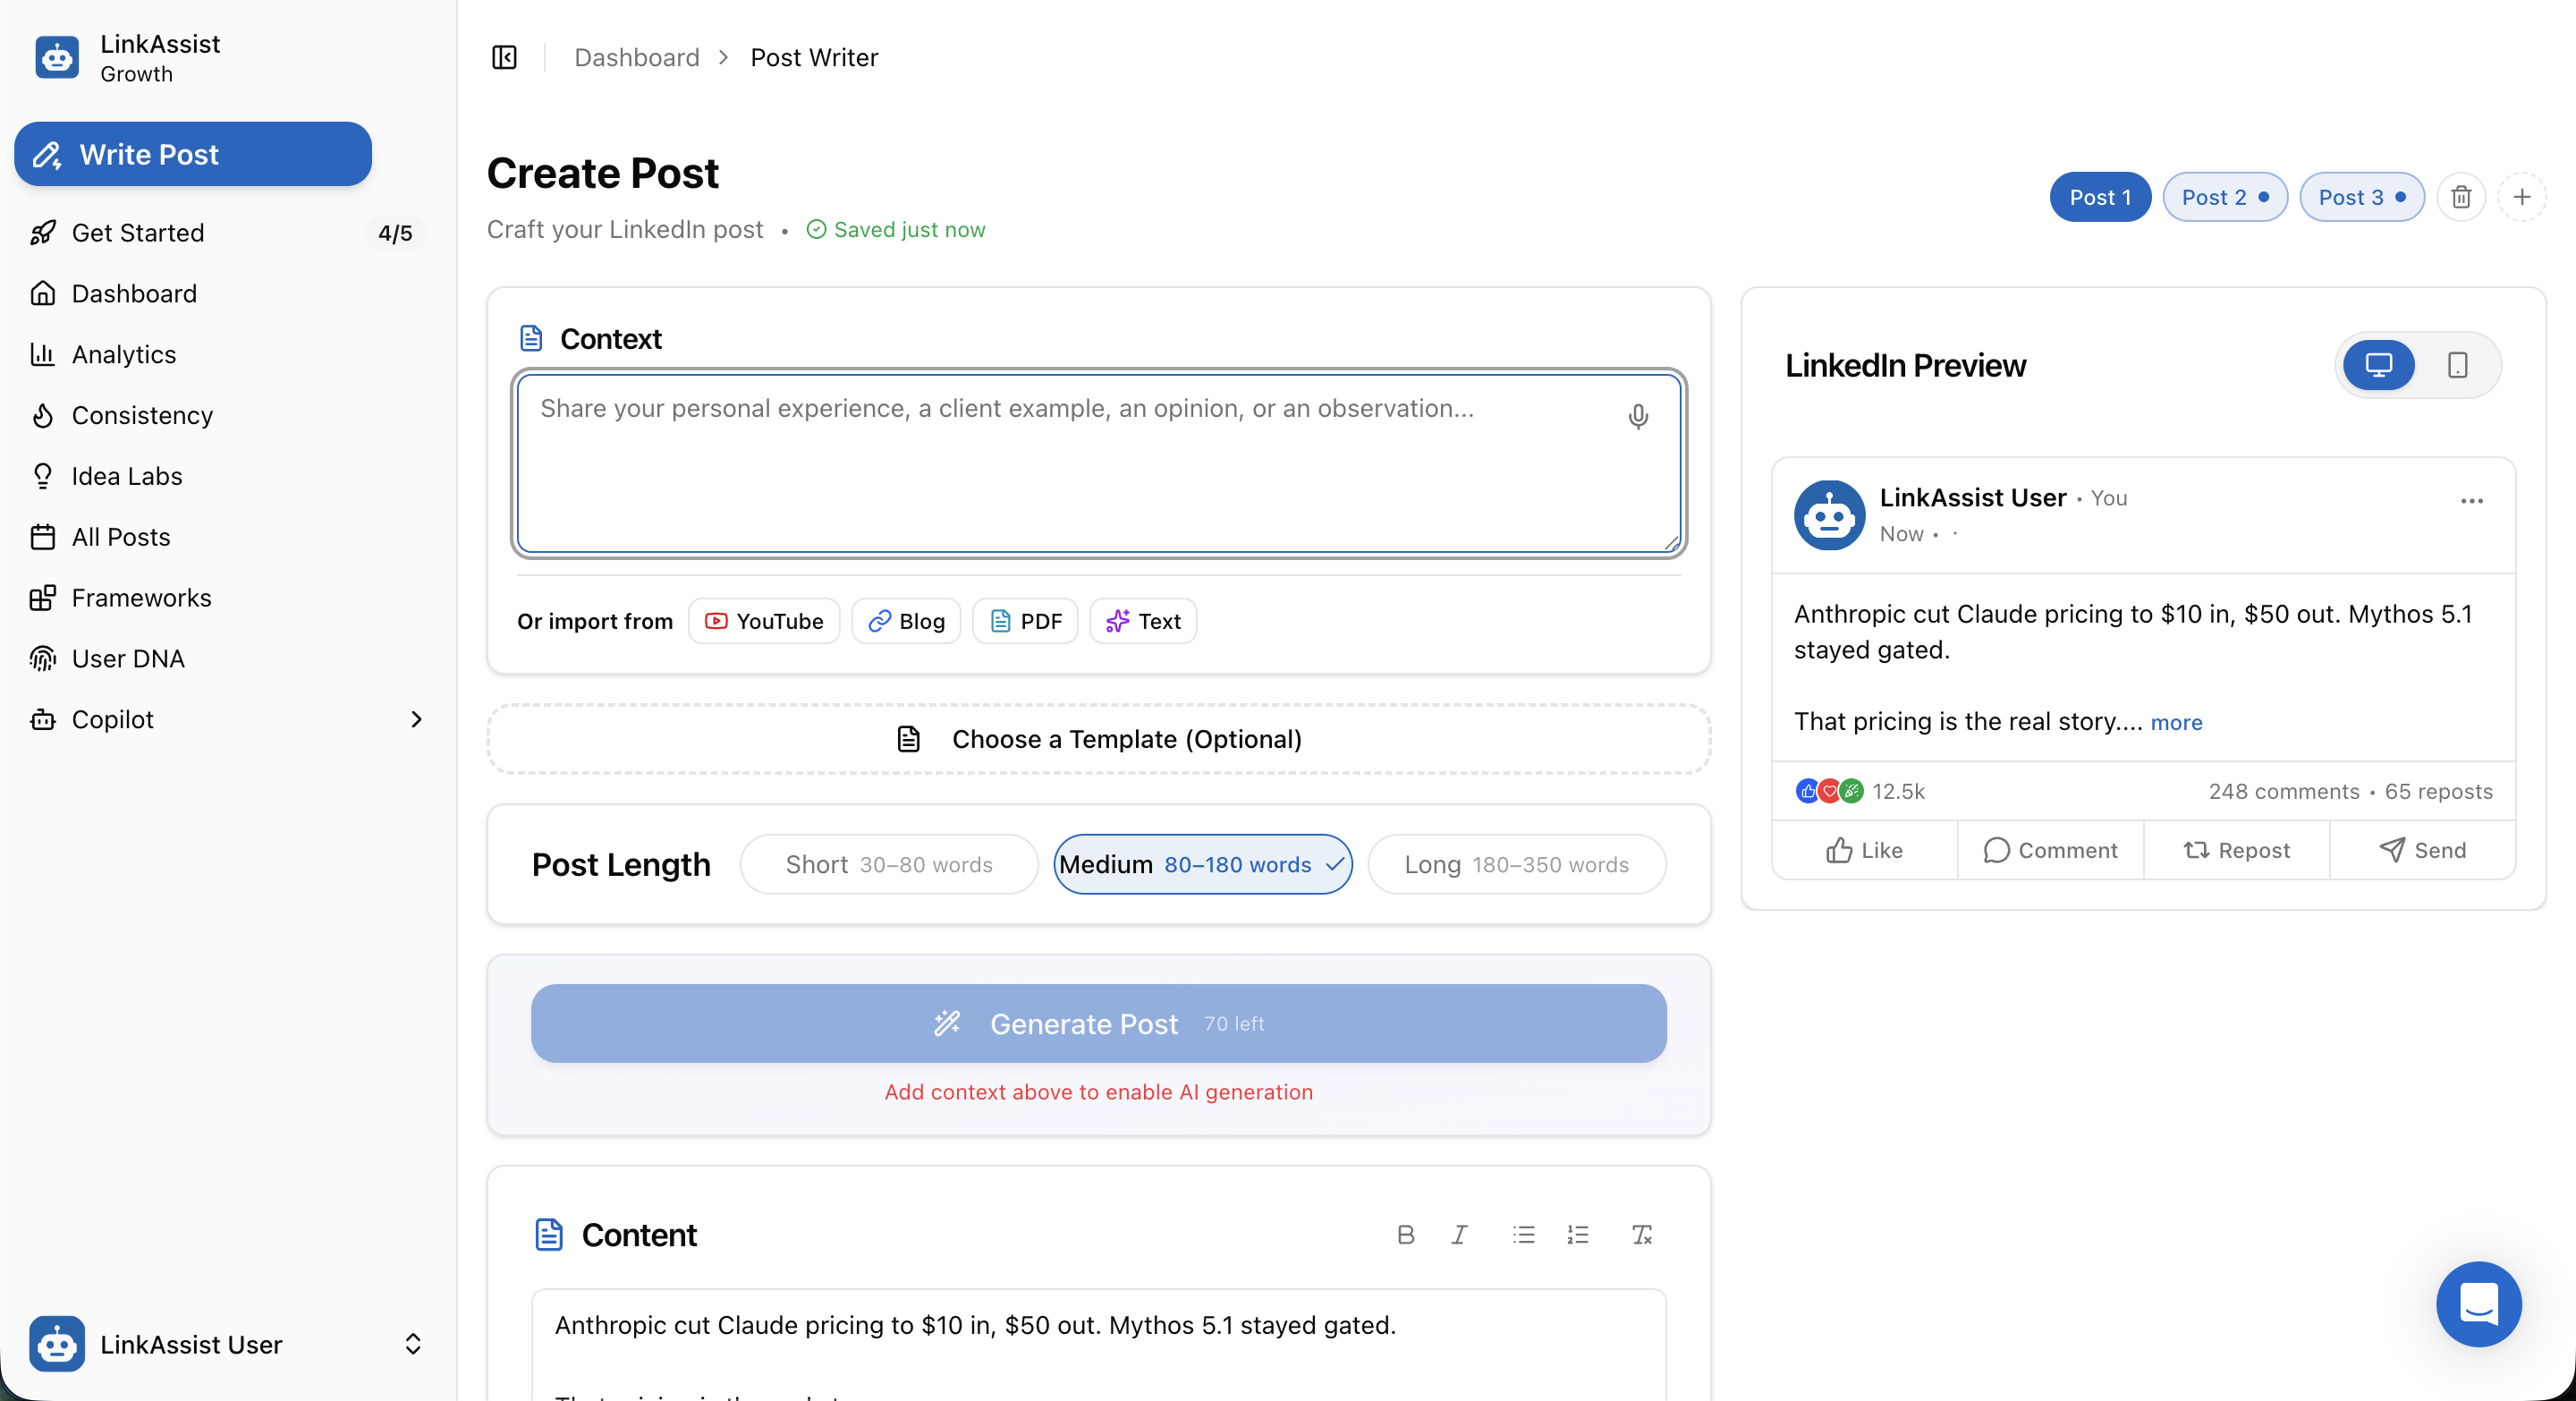
Task: Click the preview Comment button
Action: pyautogui.click(x=2050, y=850)
